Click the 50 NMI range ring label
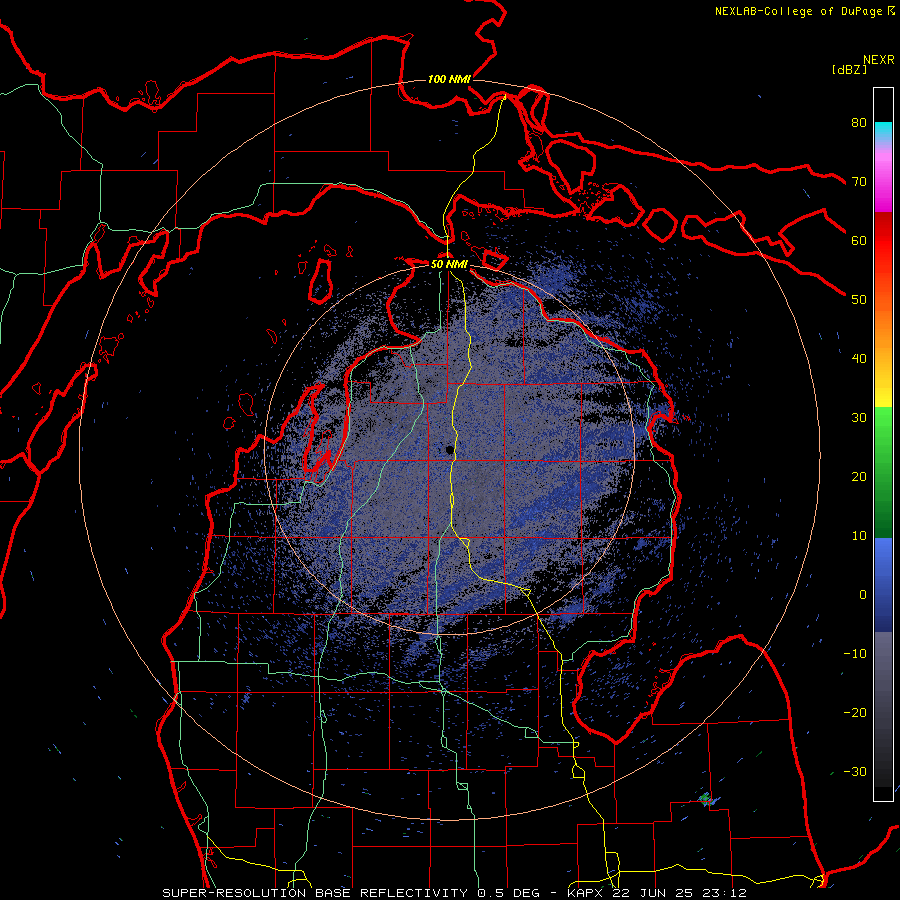The width and height of the screenshot is (900, 900). [449, 265]
